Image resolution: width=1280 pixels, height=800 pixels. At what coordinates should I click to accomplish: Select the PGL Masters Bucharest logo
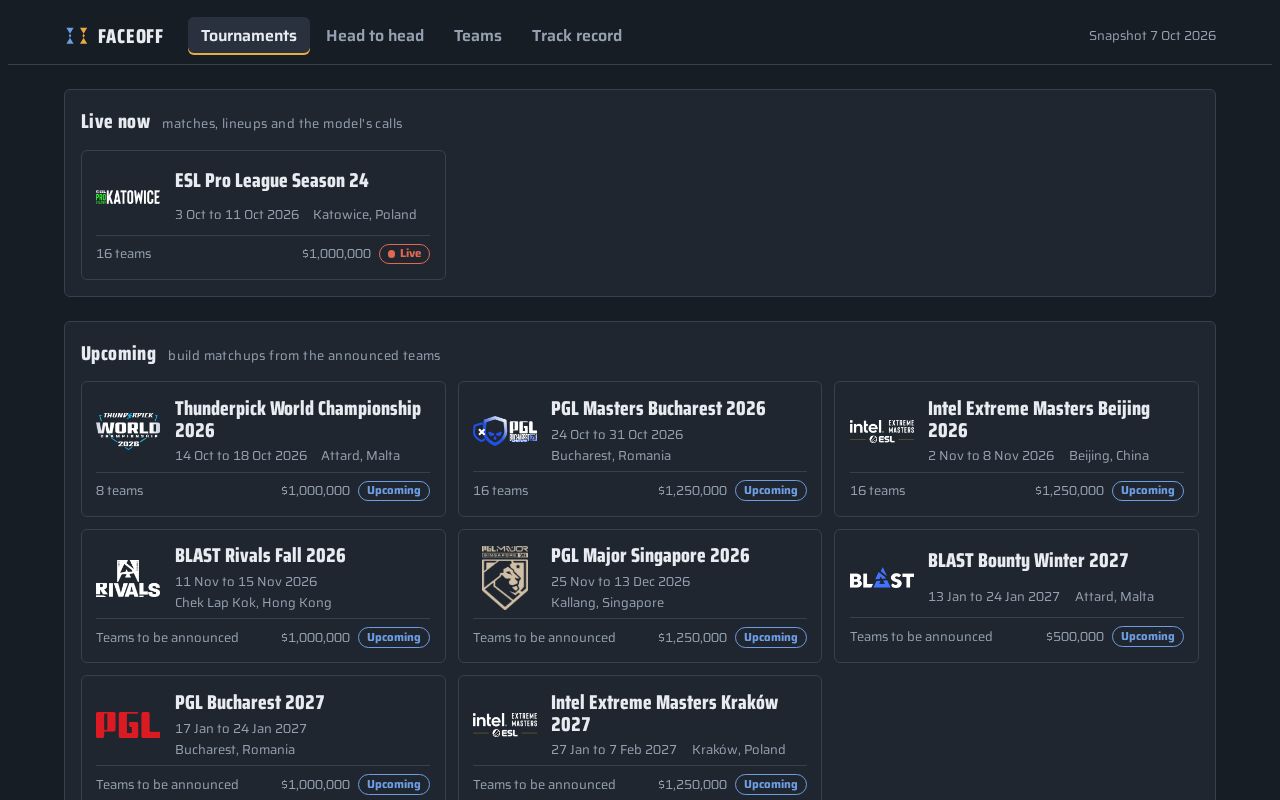505,431
